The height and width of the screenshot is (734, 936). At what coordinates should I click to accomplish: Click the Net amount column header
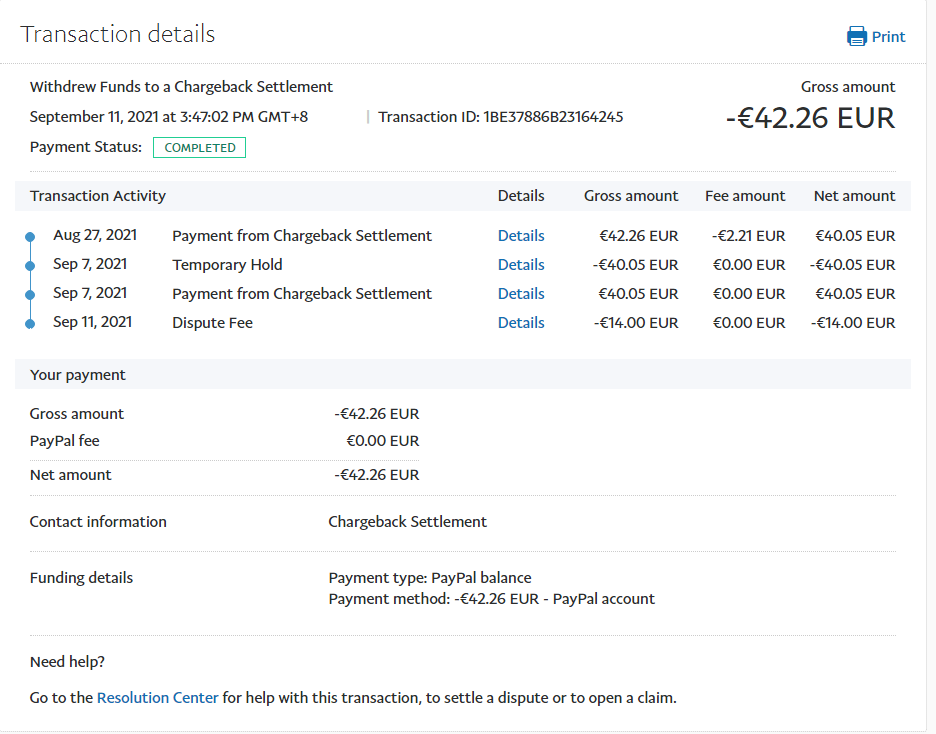tap(854, 196)
